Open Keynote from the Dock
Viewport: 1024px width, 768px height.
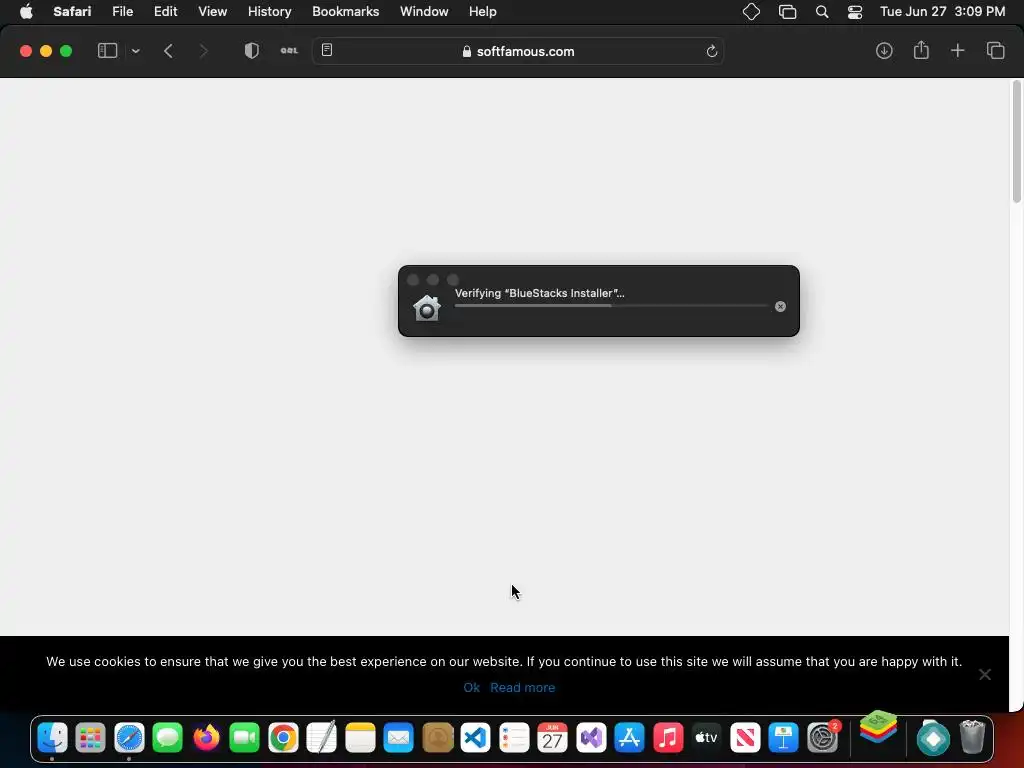784,738
